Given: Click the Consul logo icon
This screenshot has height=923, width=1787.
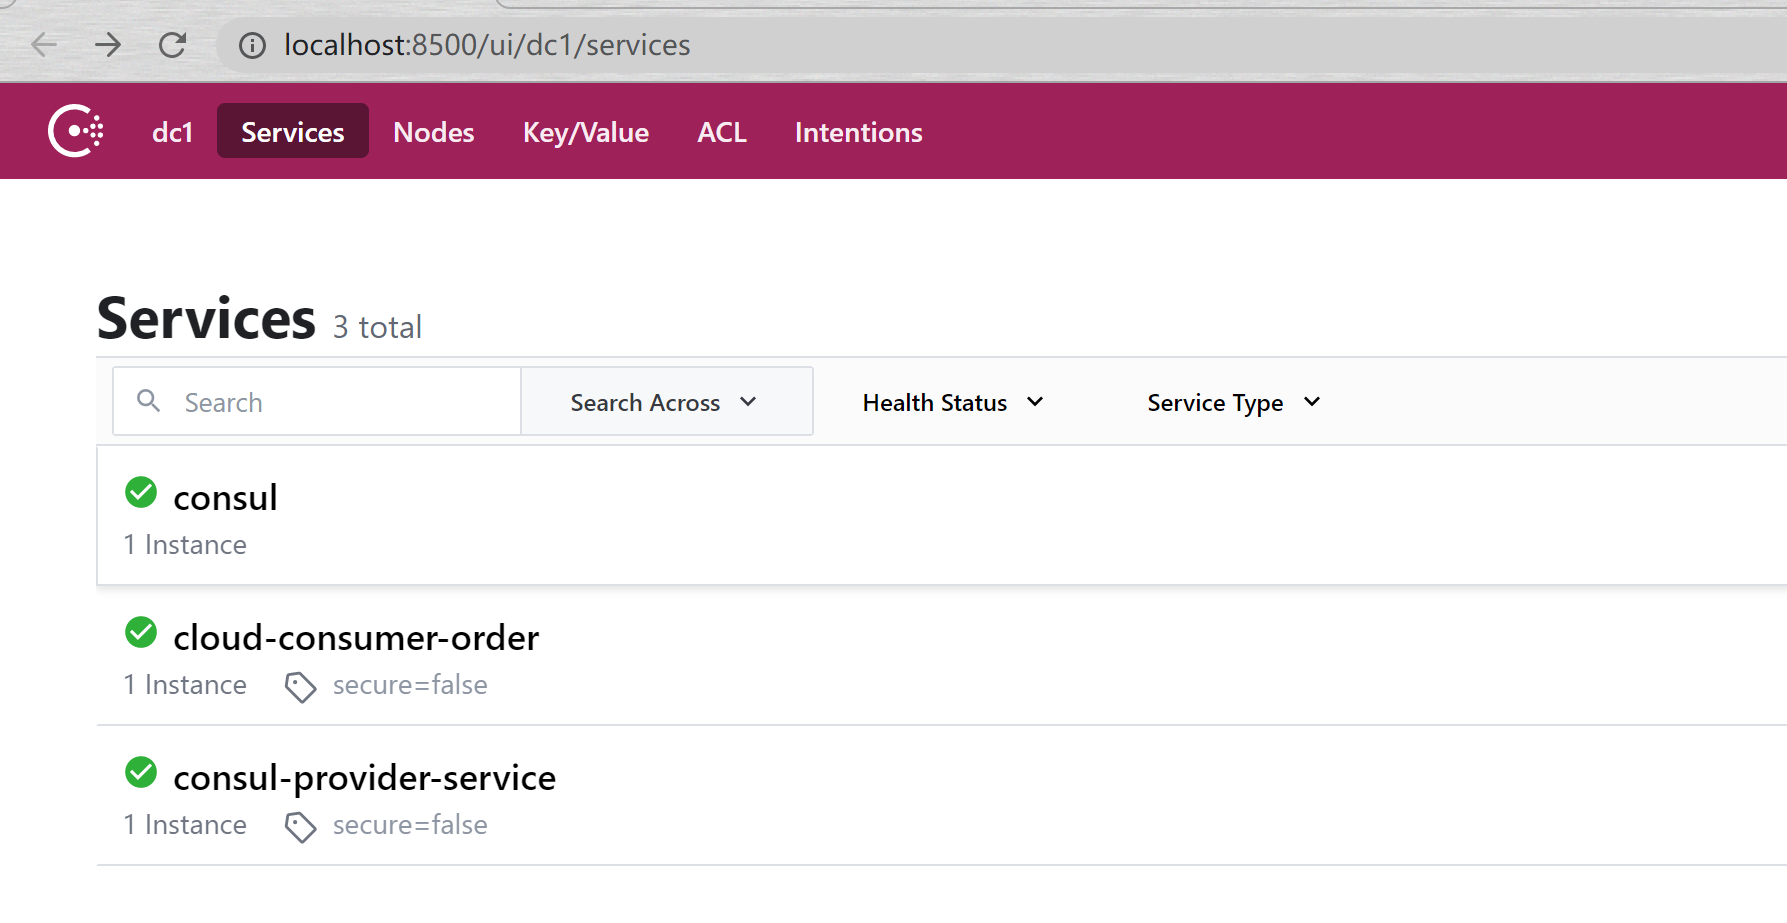Looking at the screenshot, I should 76,131.
